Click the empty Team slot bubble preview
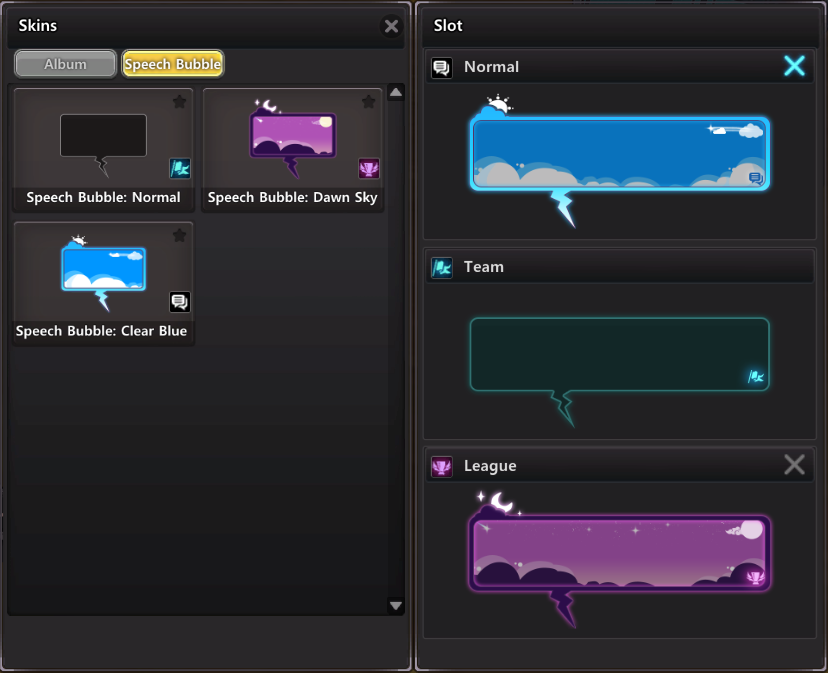828x673 pixels. point(619,355)
